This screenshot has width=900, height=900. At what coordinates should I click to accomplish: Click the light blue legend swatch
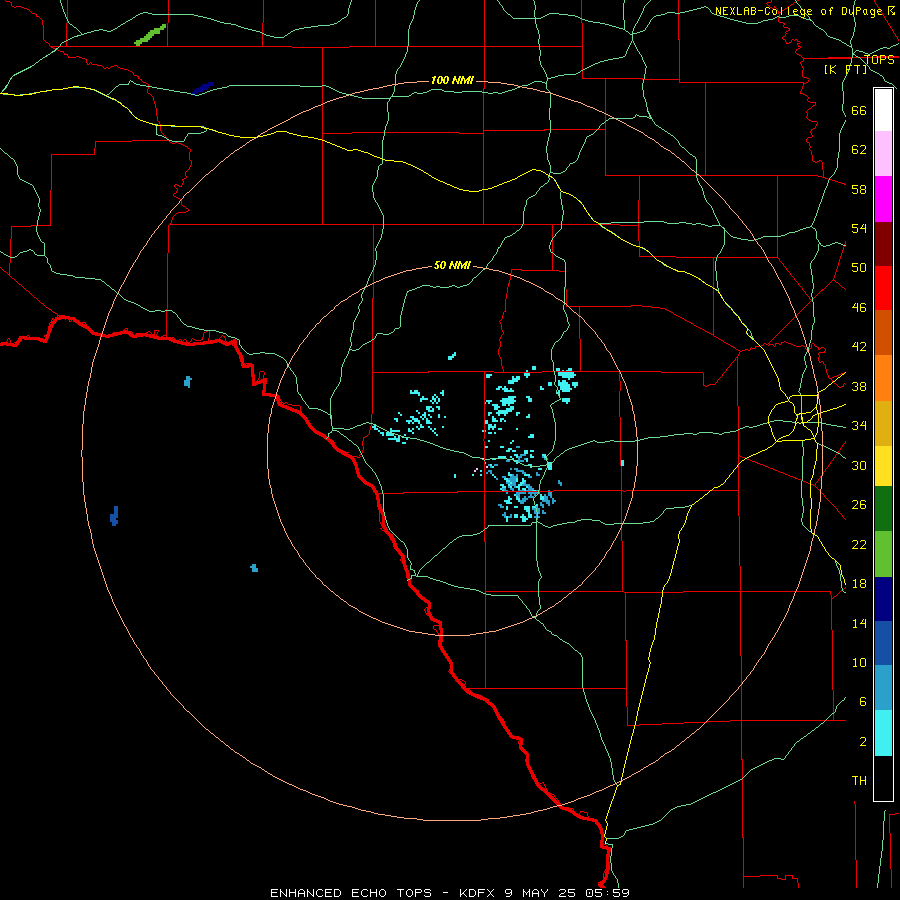(883, 688)
